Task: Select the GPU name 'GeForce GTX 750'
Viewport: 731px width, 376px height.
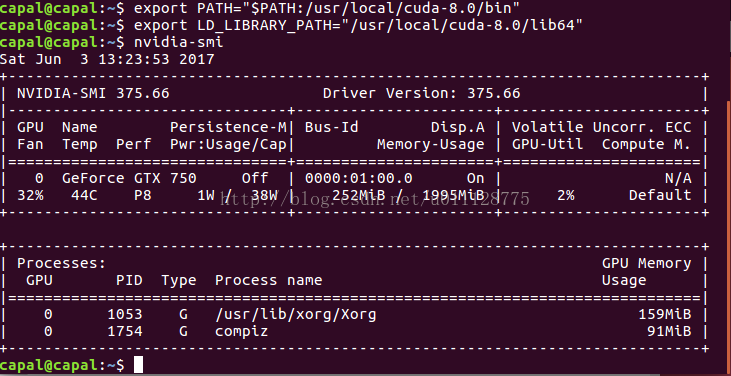Action: (x=129, y=178)
